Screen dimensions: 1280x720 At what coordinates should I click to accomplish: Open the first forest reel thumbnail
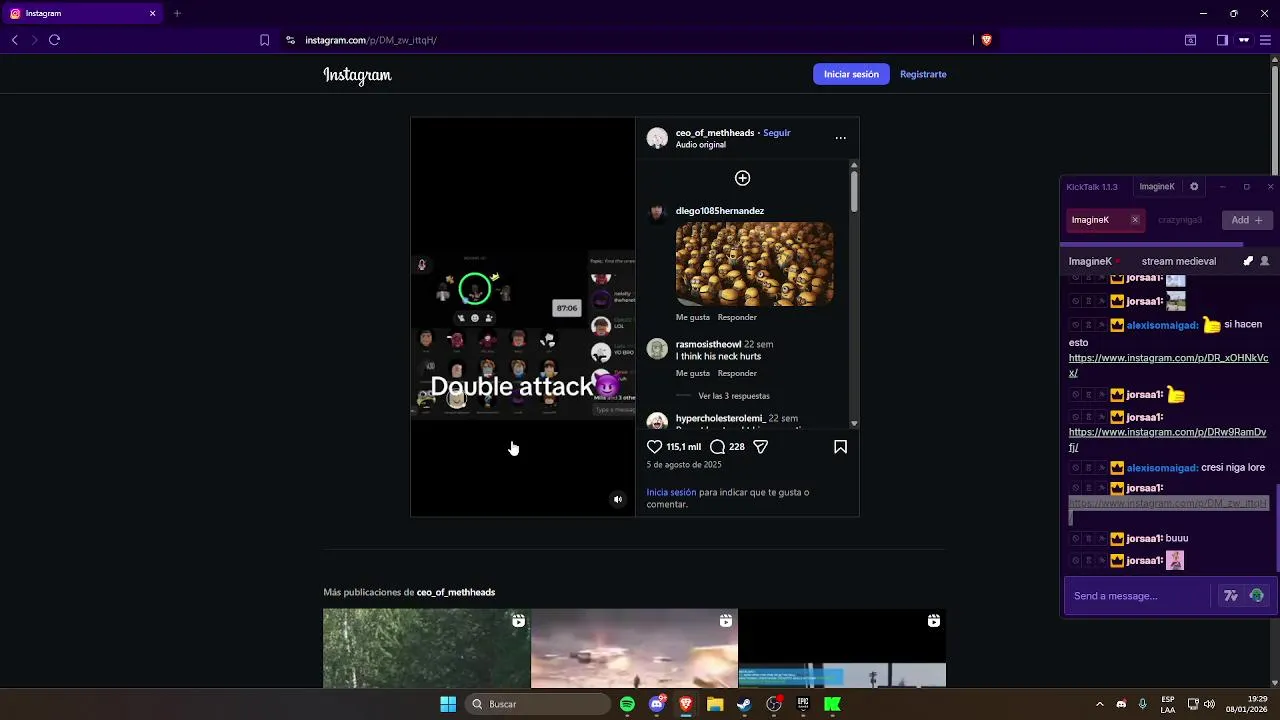pyautogui.click(x=426, y=648)
